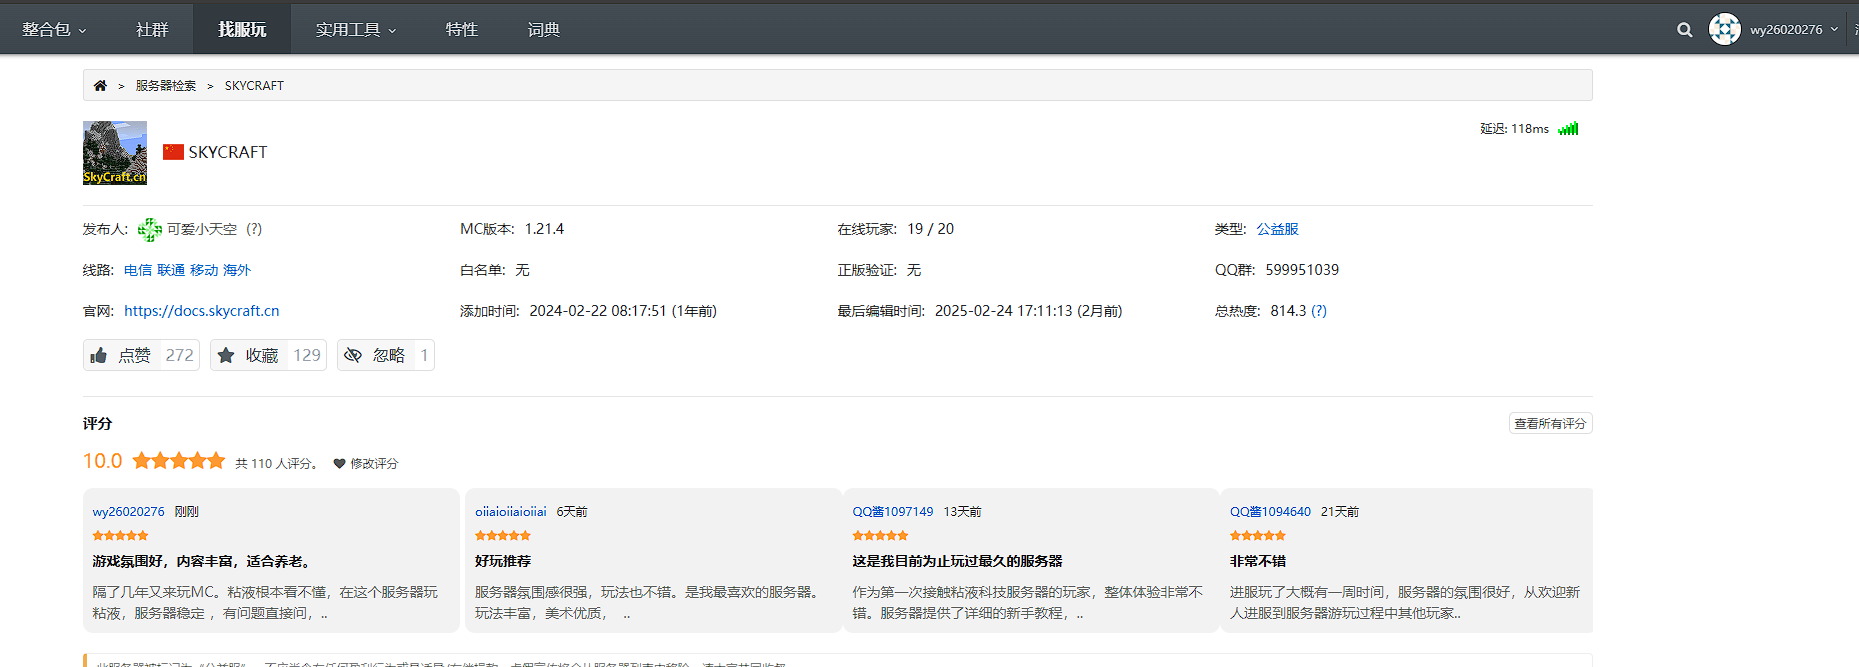Click the star rating in QQ酱1097149's review
The height and width of the screenshot is (667, 1859).
[x=880, y=536]
